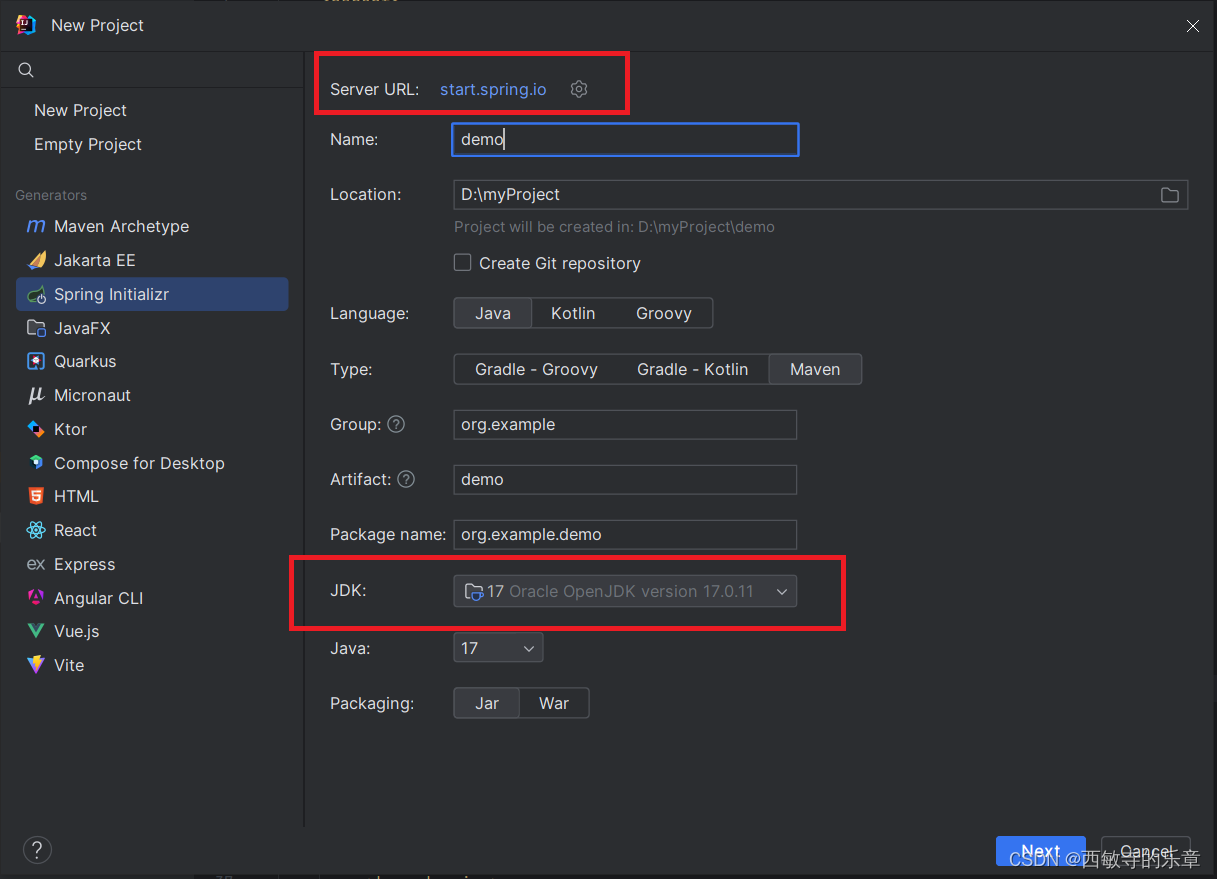
Task: Click the Jakarta EE generator icon
Action: (36, 260)
